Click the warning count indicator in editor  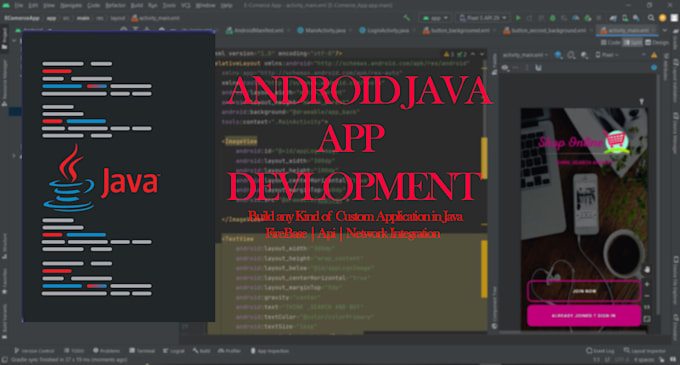pyautogui.click(x=448, y=54)
